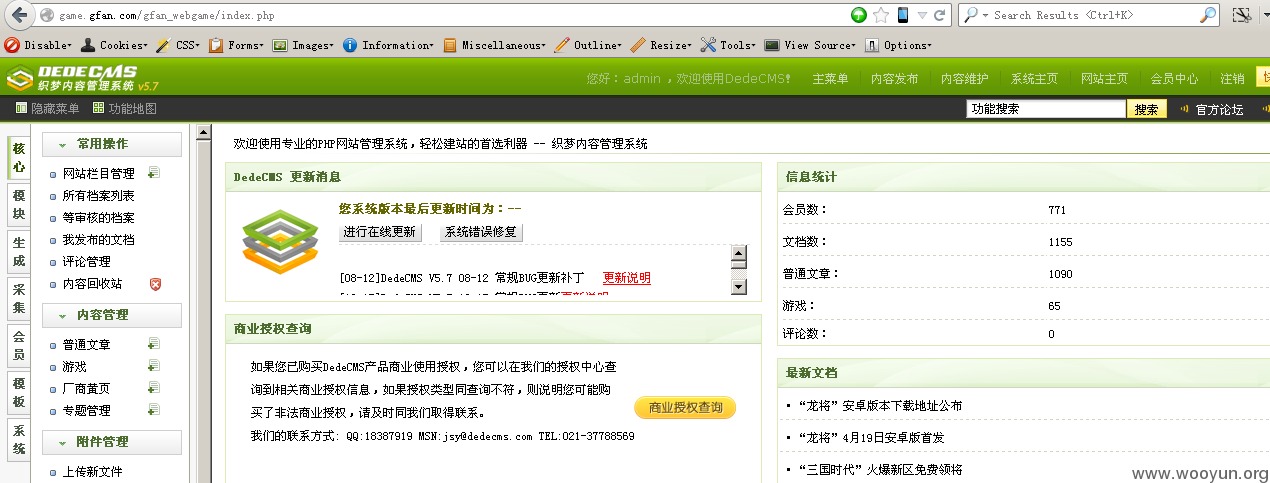This screenshot has height=483, width=1270.
Task: Open the Outline developer toolbar menu
Action: pos(588,45)
